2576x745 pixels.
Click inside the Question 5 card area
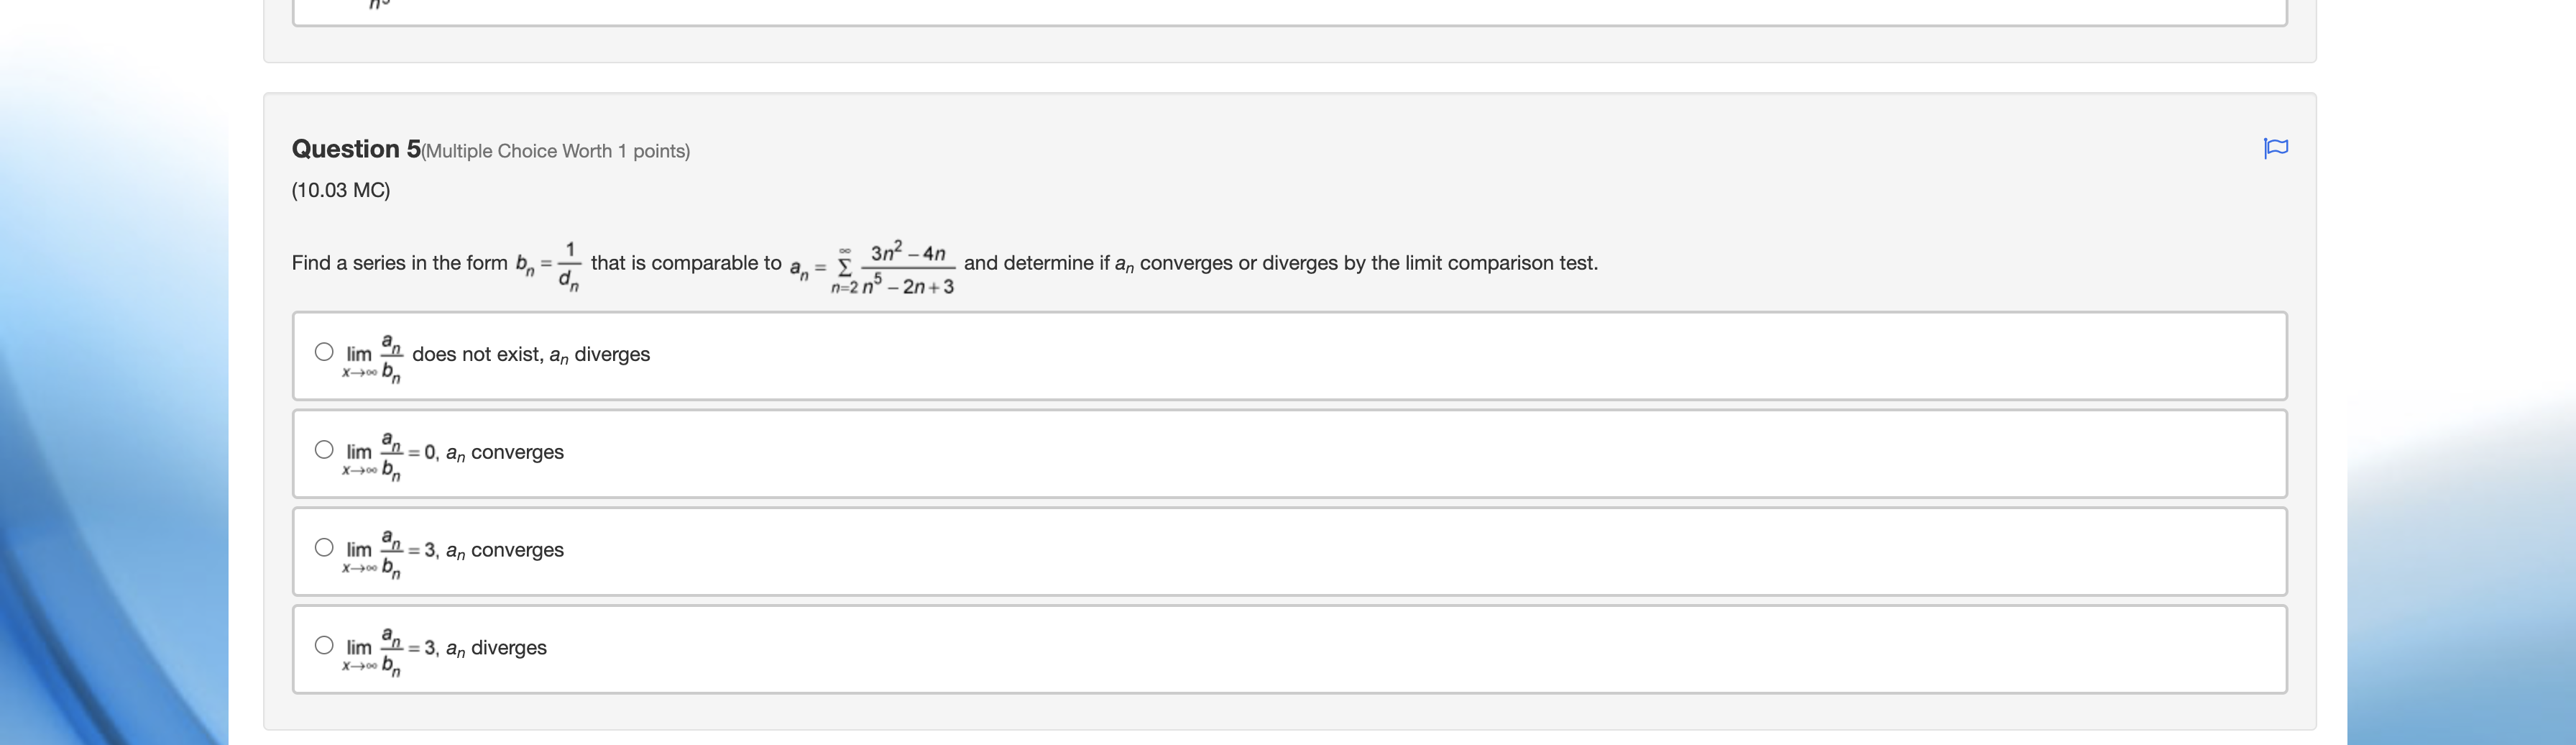point(1290,400)
